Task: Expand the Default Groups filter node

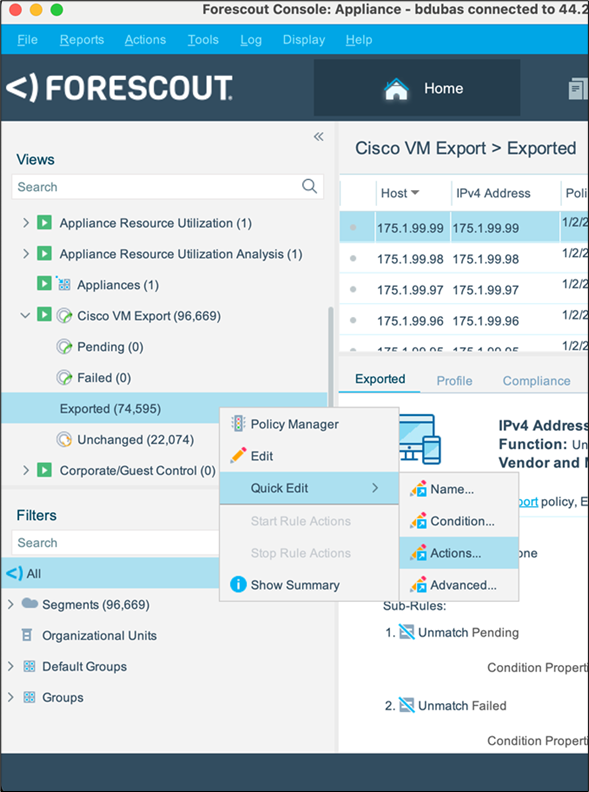Action: click(x=11, y=666)
